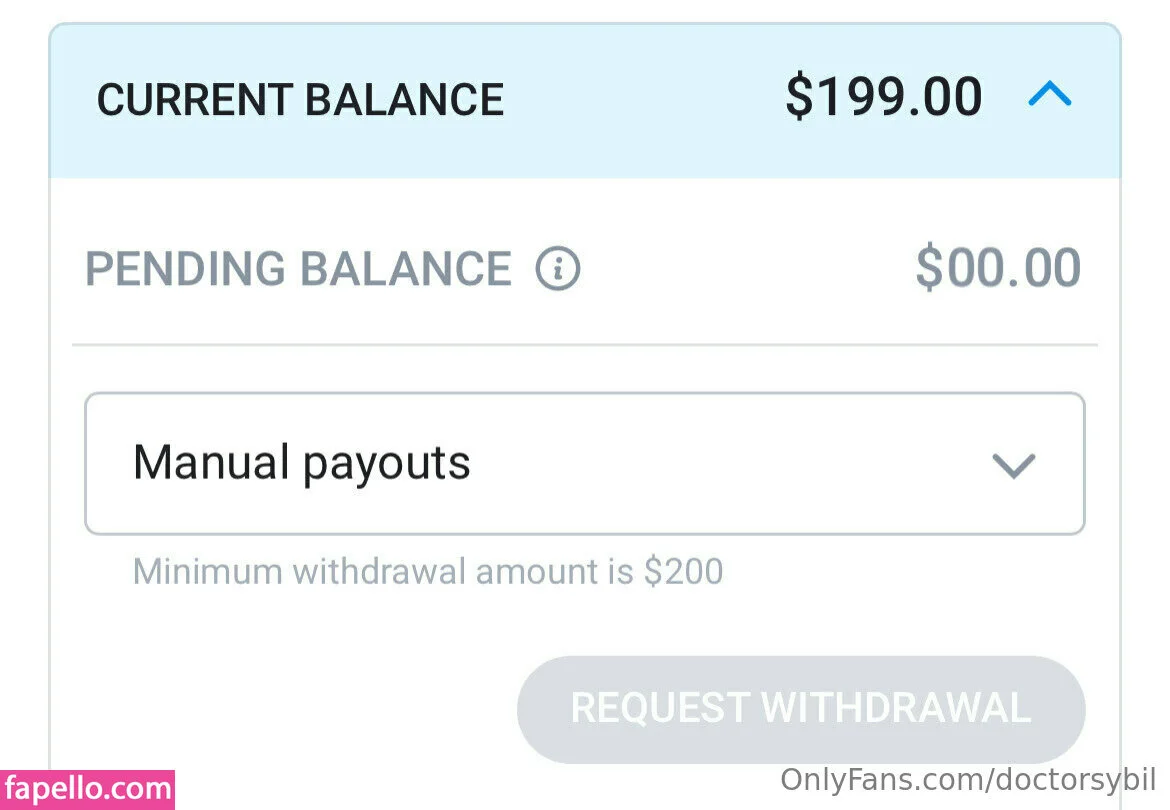The width and height of the screenshot is (1170, 810).
Task: Click the word WITHDRAWAL on the button
Action: [895, 708]
